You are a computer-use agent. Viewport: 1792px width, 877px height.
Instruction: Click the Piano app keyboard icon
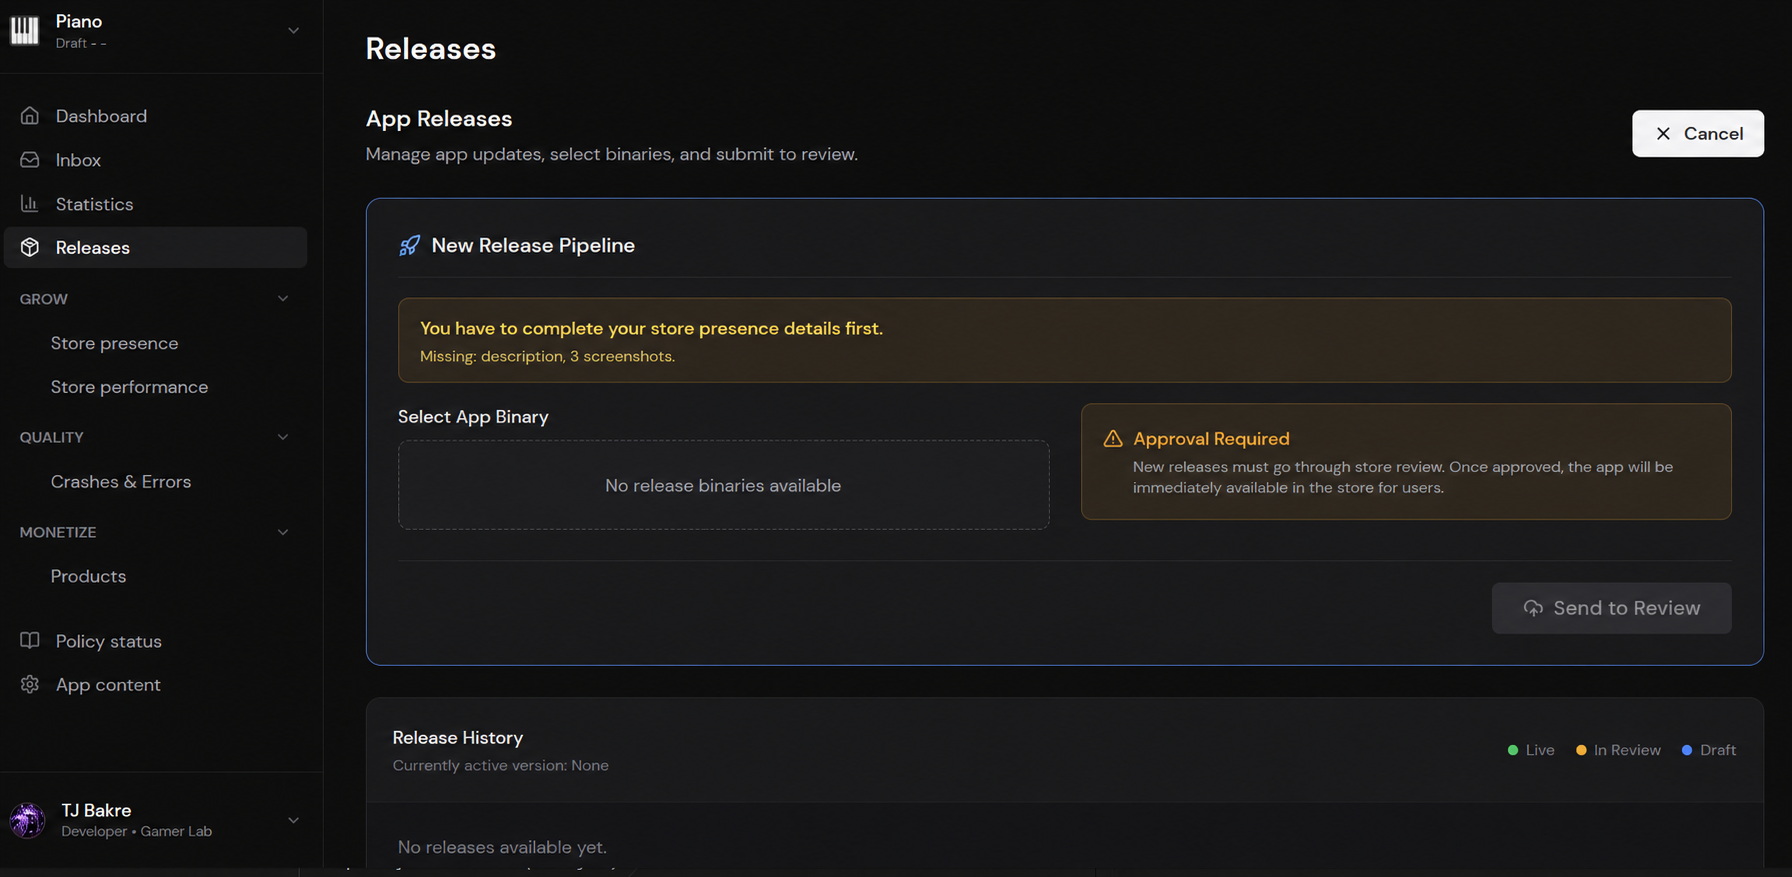pyautogui.click(x=25, y=30)
